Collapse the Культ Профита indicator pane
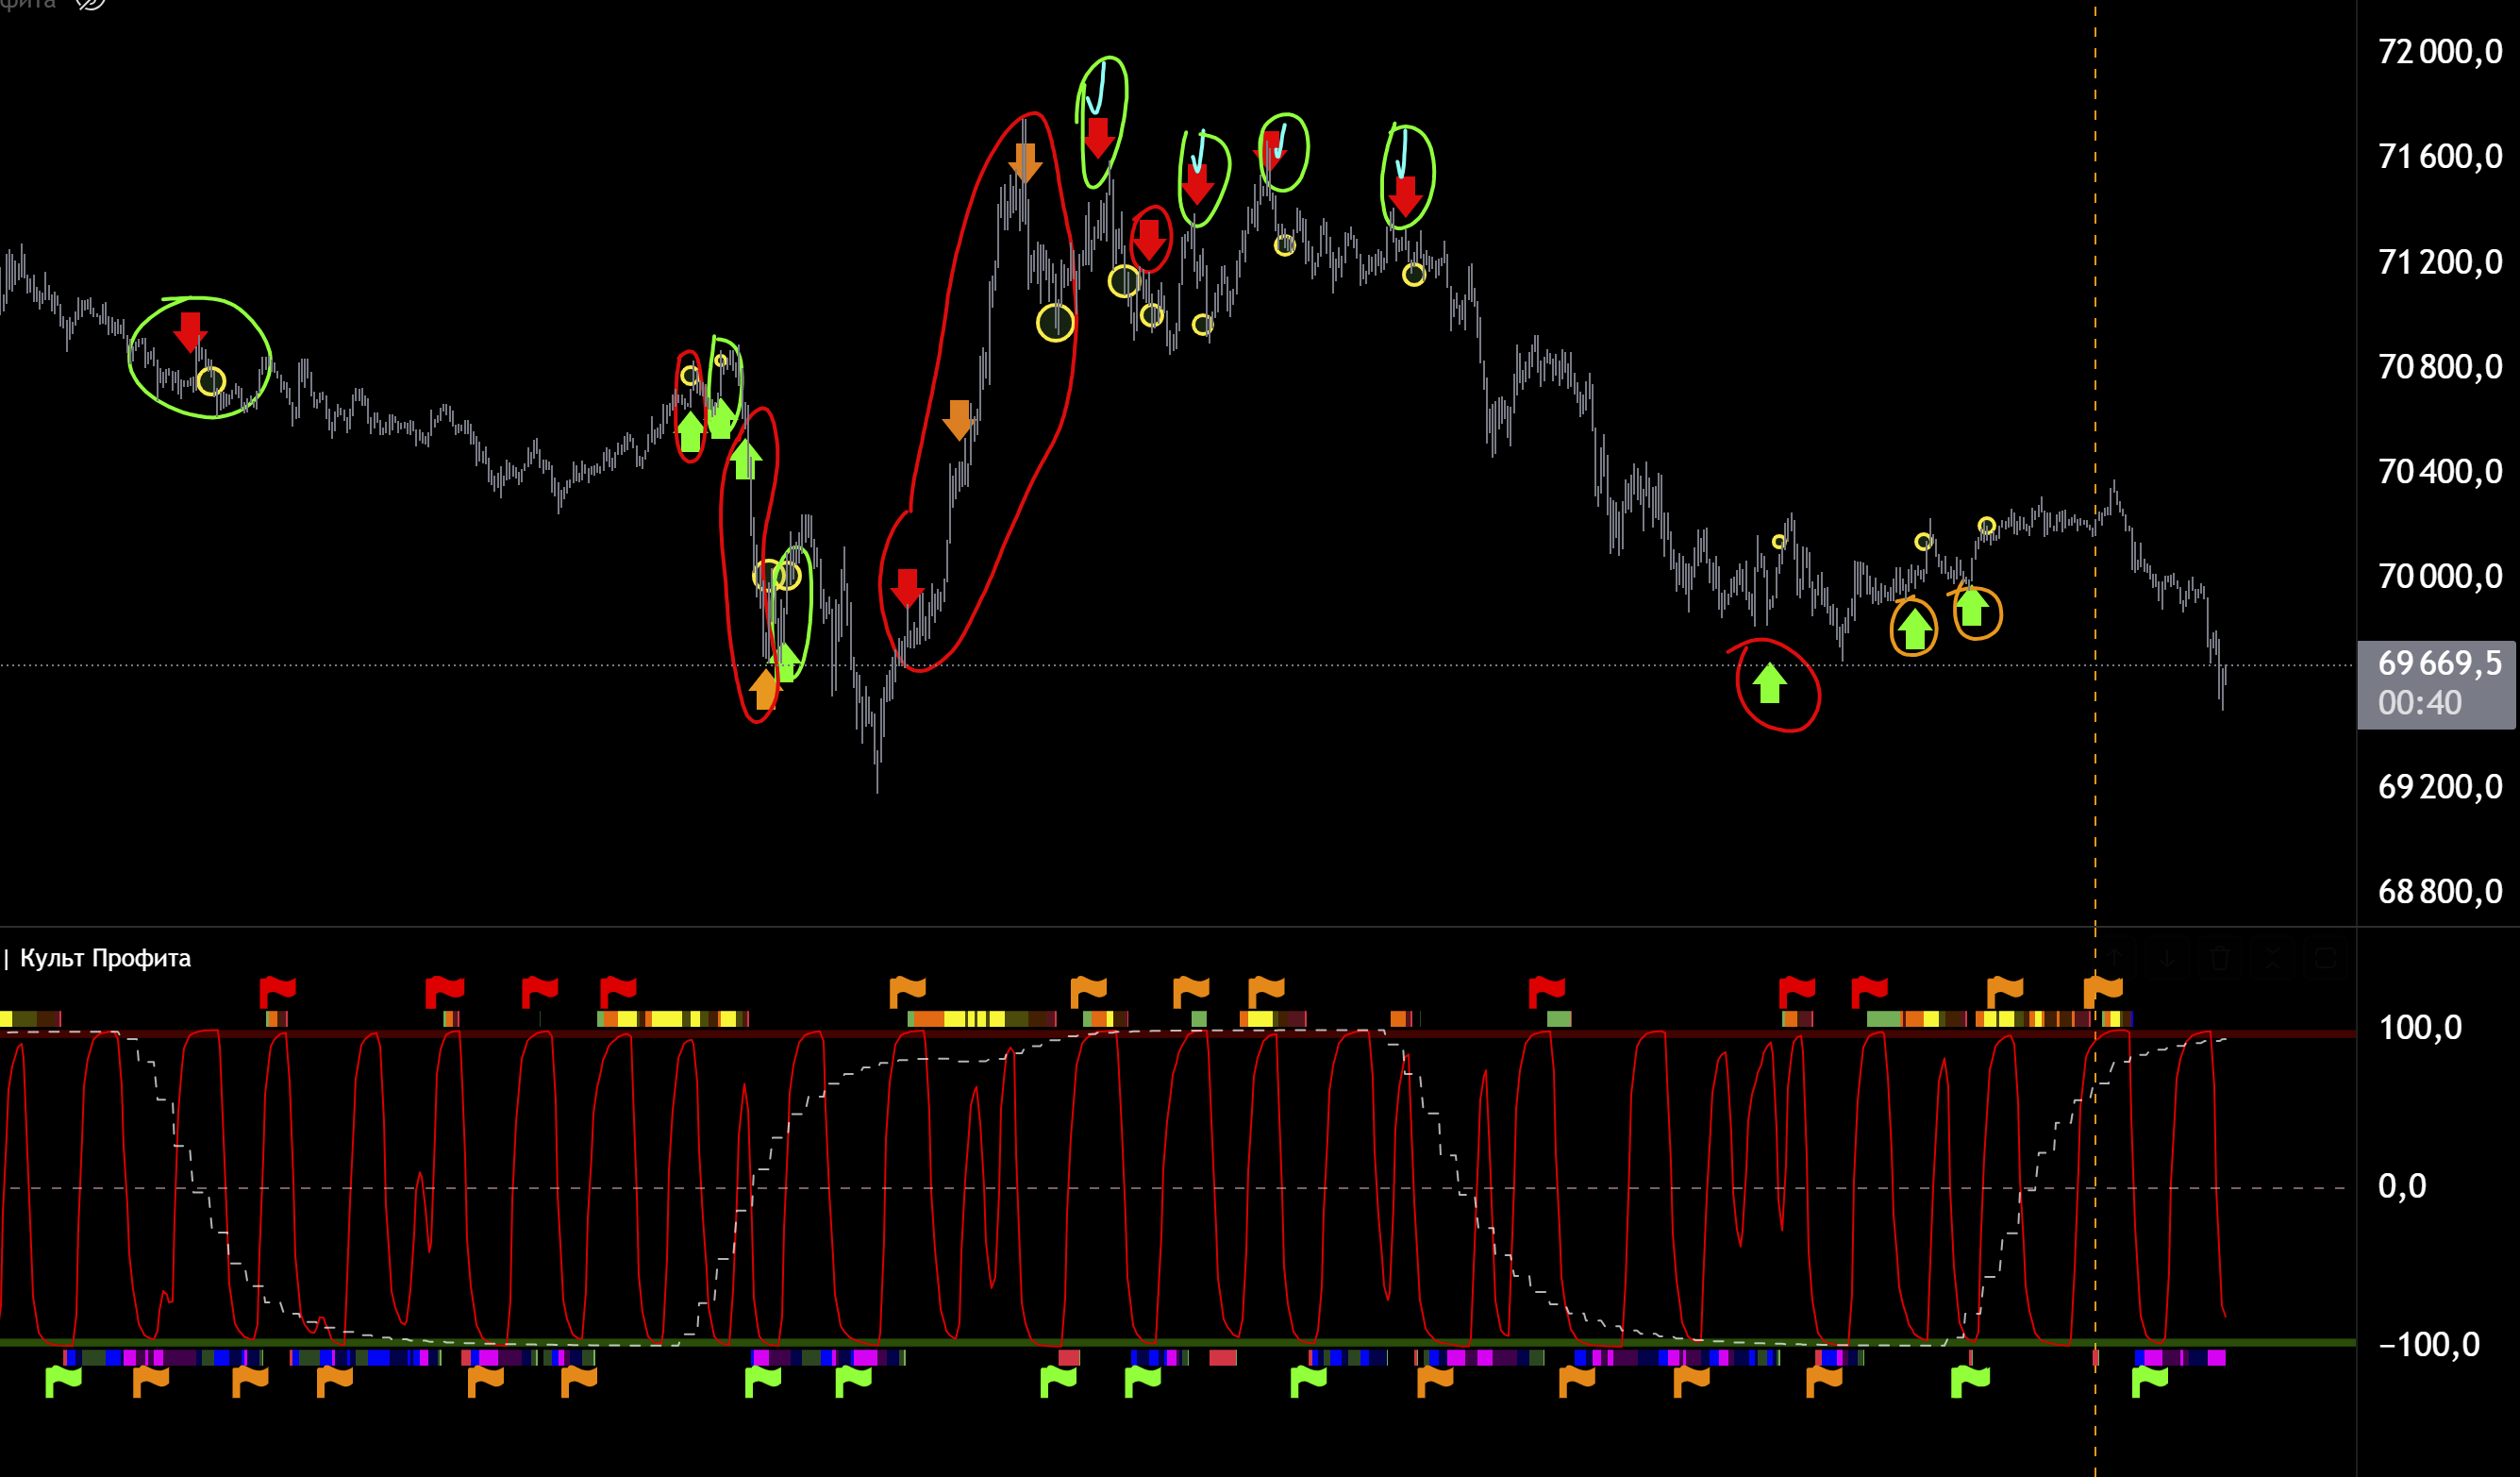The height and width of the screenshot is (1477, 2520). point(2273,958)
